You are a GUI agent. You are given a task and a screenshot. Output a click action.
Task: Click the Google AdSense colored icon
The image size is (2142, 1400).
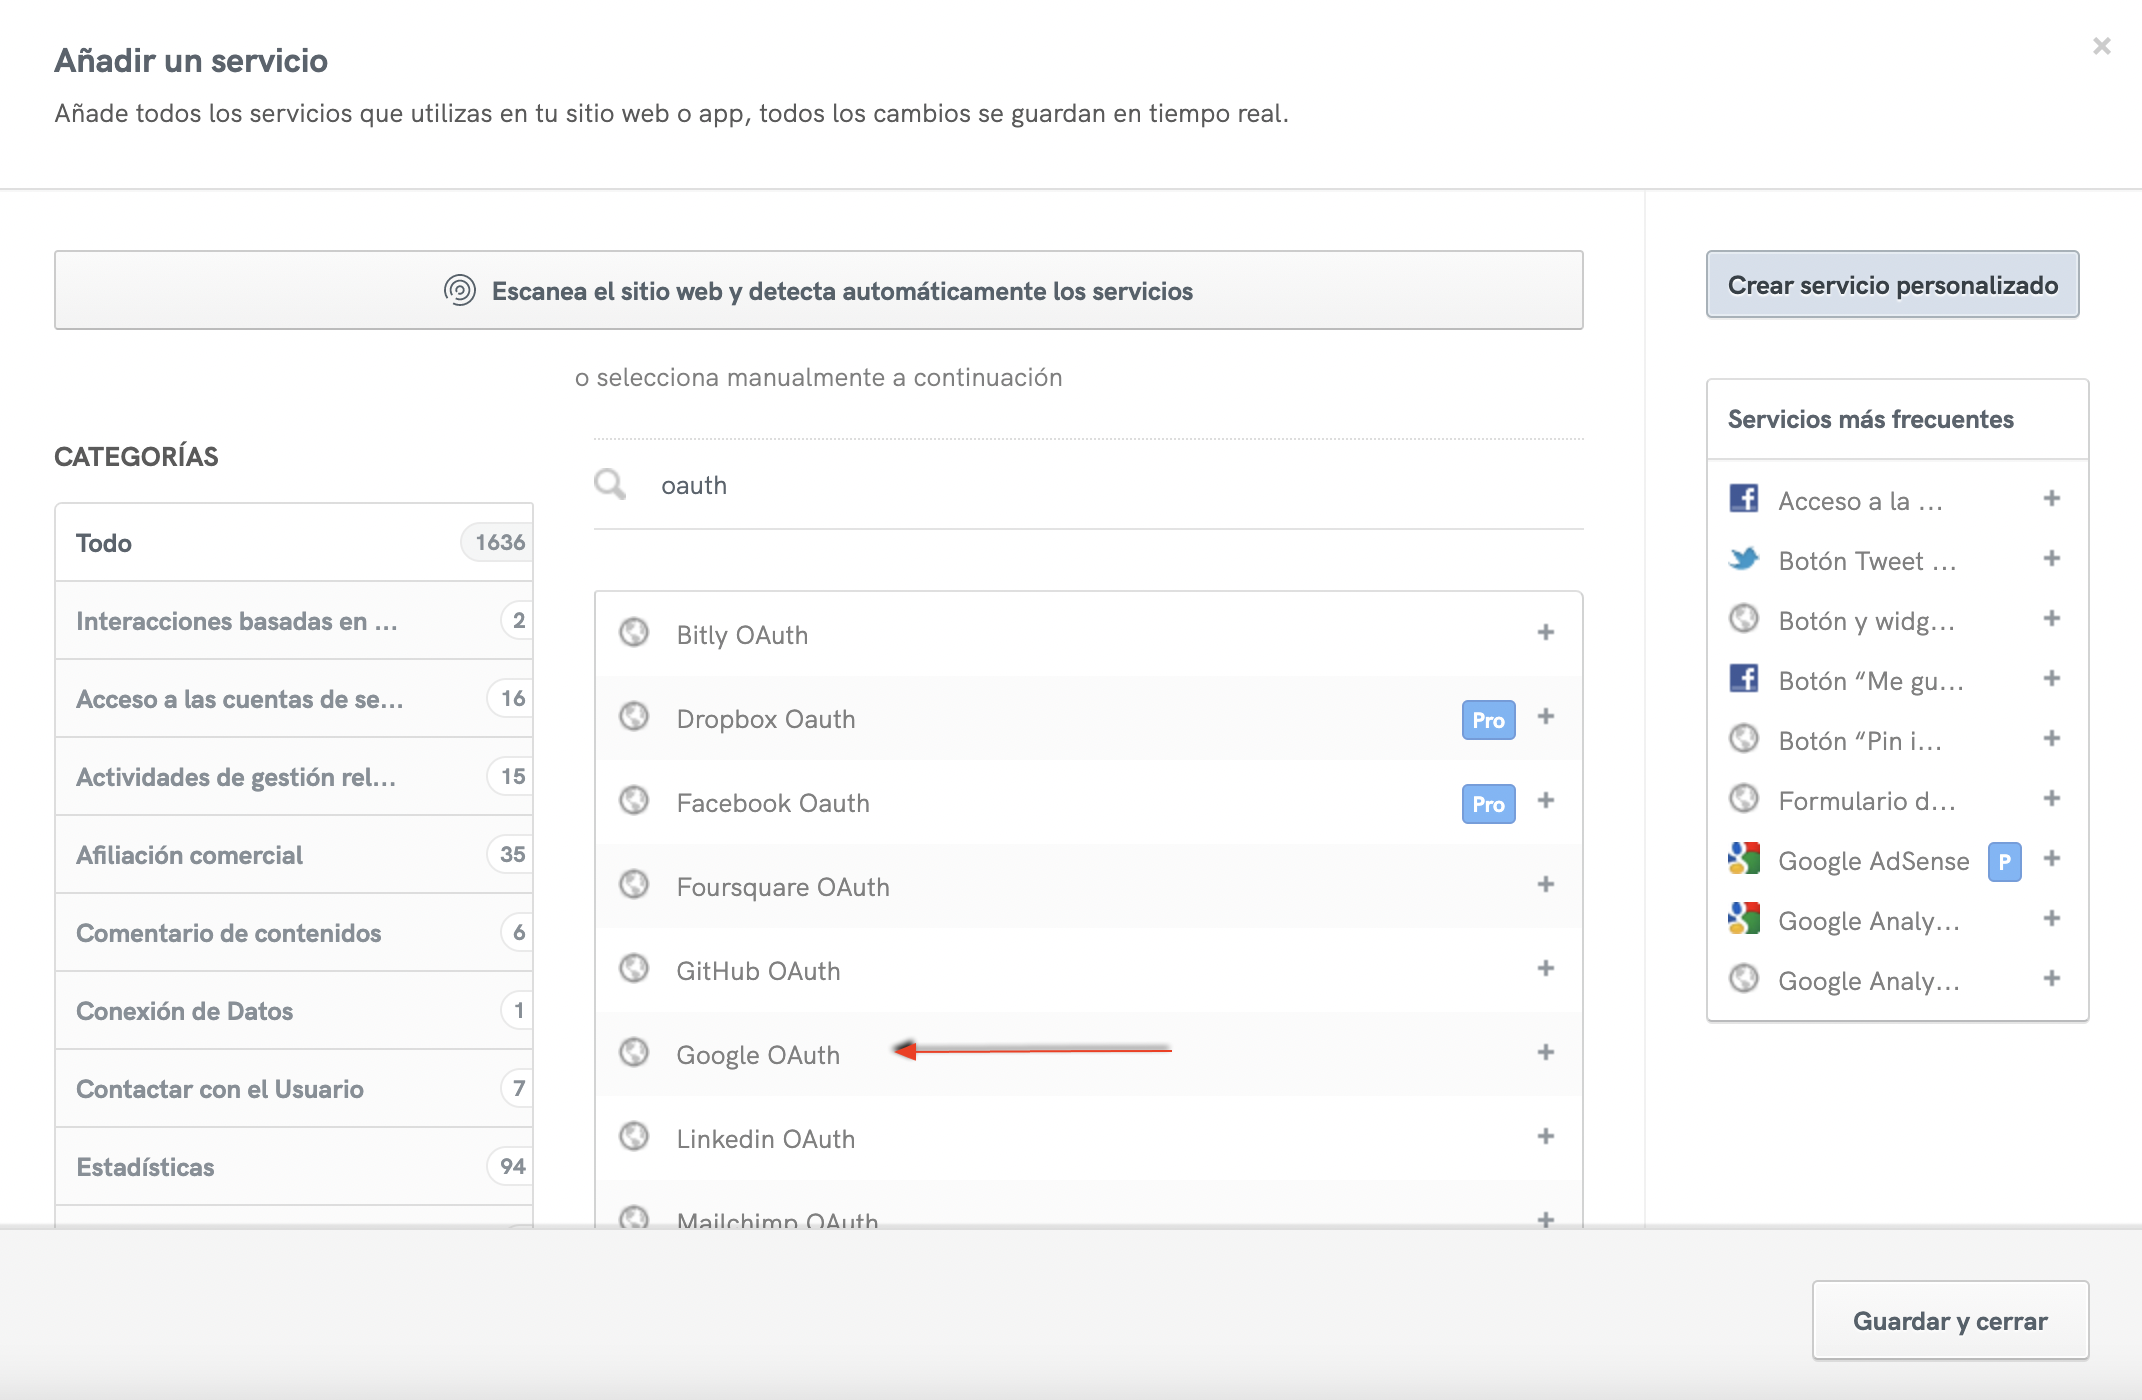[x=1743, y=858]
